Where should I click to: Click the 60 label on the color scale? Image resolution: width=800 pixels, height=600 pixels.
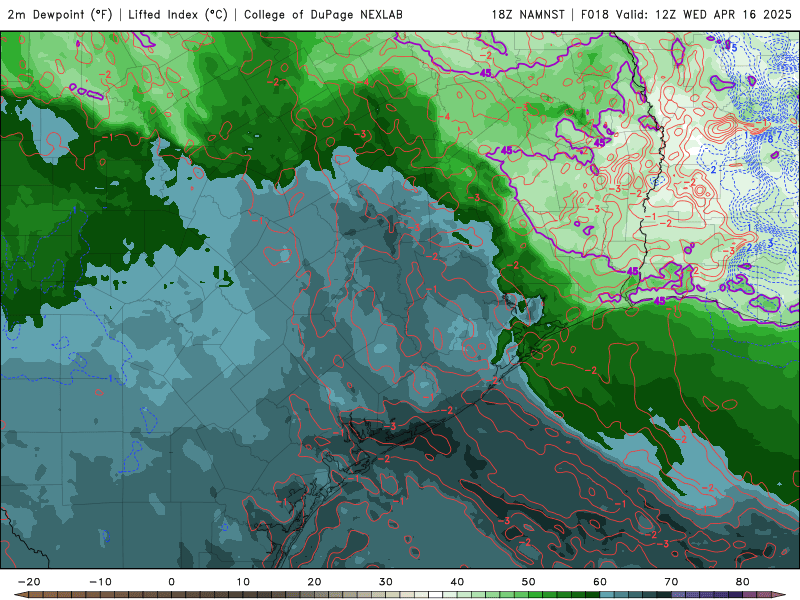pos(600,582)
